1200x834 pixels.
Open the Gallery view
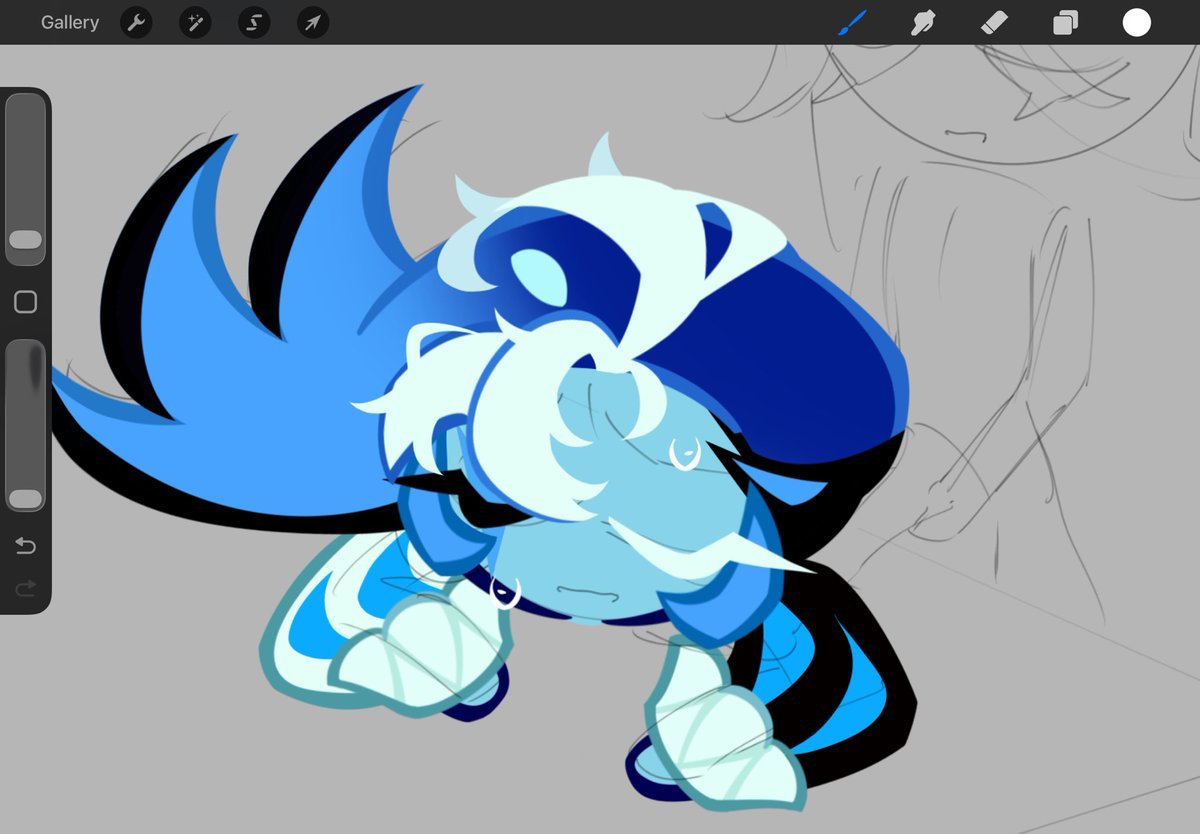coord(70,22)
